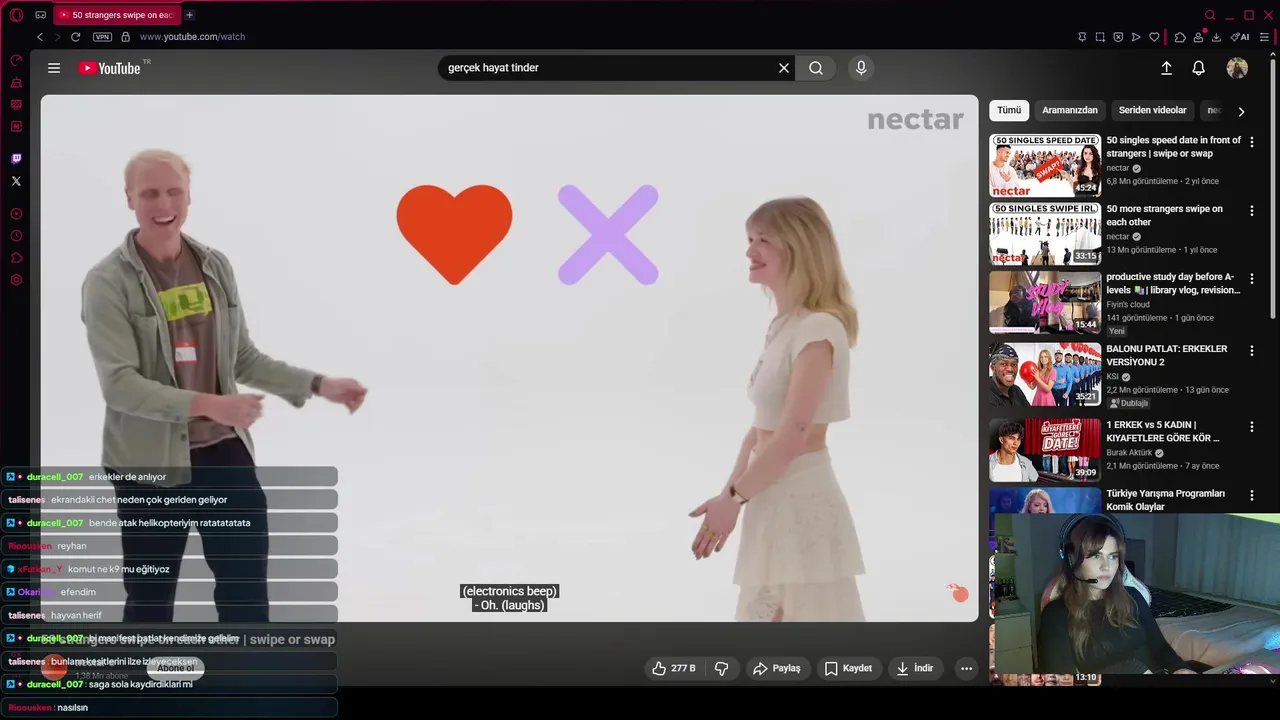Clear the search query with X

(784, 68)
